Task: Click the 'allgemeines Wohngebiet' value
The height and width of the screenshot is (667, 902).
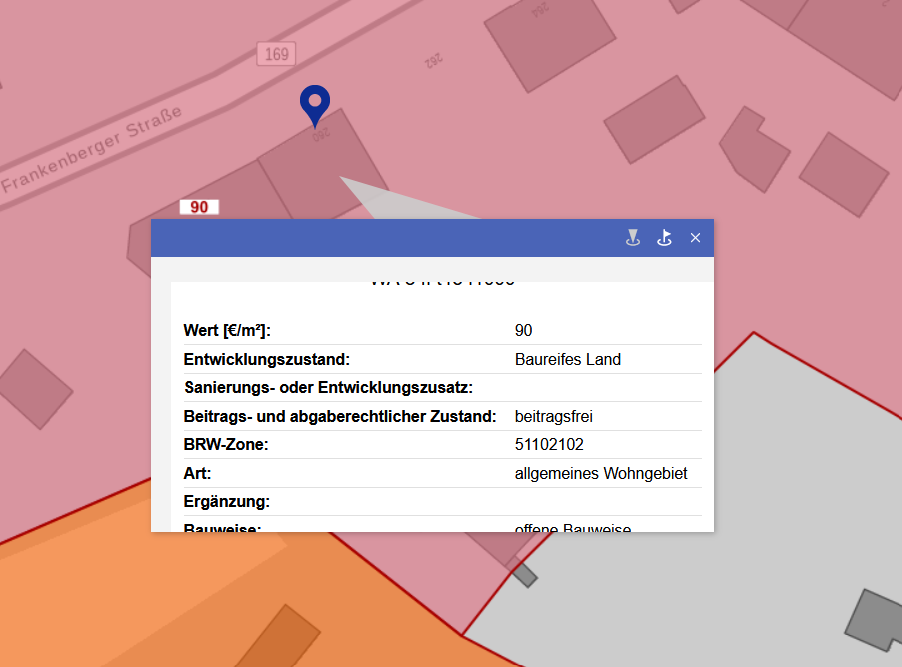Action: click(x=601, y=474)
